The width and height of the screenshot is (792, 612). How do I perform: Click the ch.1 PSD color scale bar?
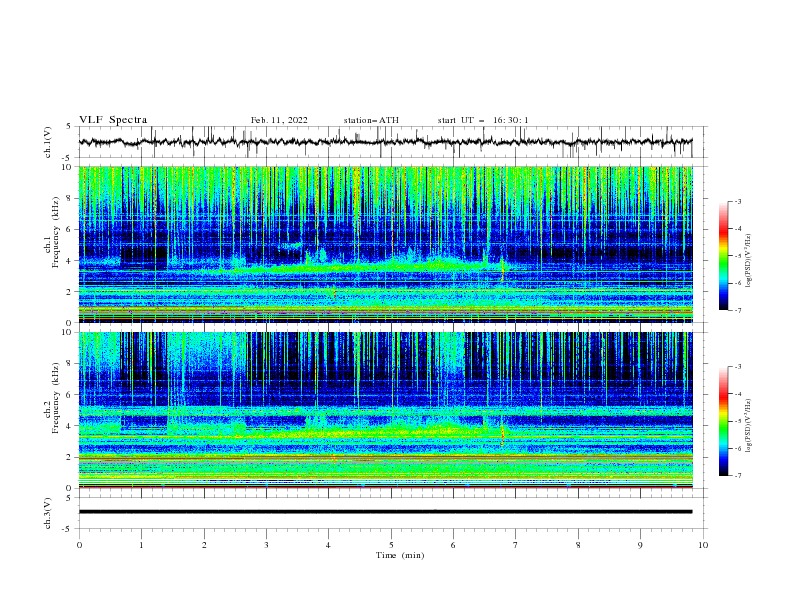(724, 255)
